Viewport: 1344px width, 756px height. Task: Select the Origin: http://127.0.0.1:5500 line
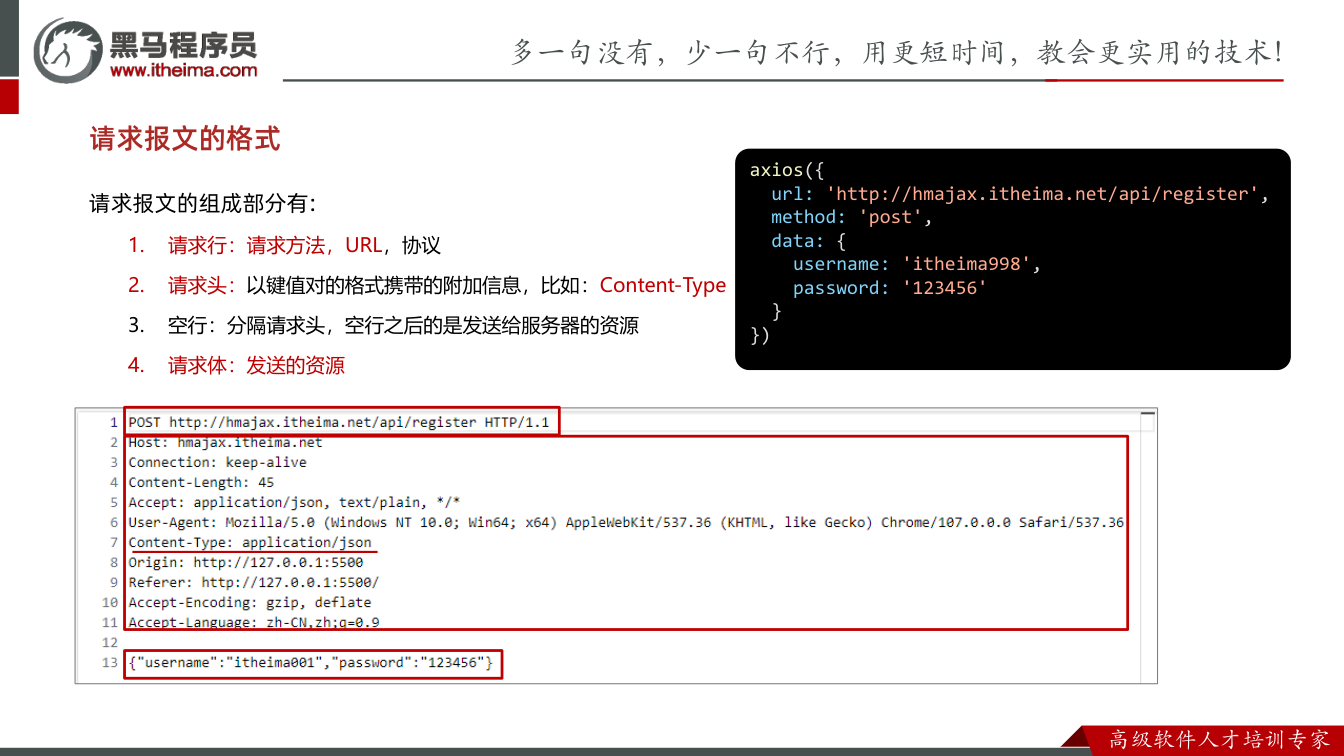246,562
